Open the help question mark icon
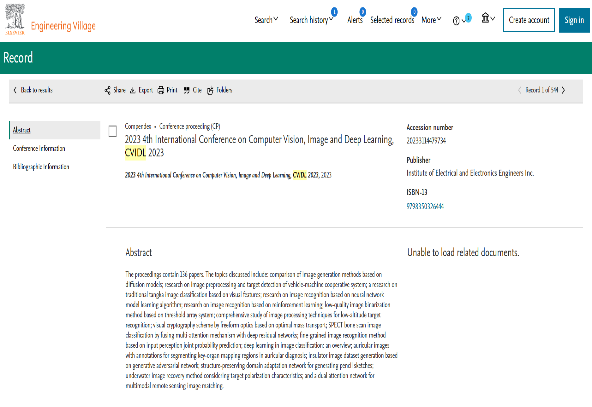The width and height of the screenshot is (592, 407). tap(456, 20)
